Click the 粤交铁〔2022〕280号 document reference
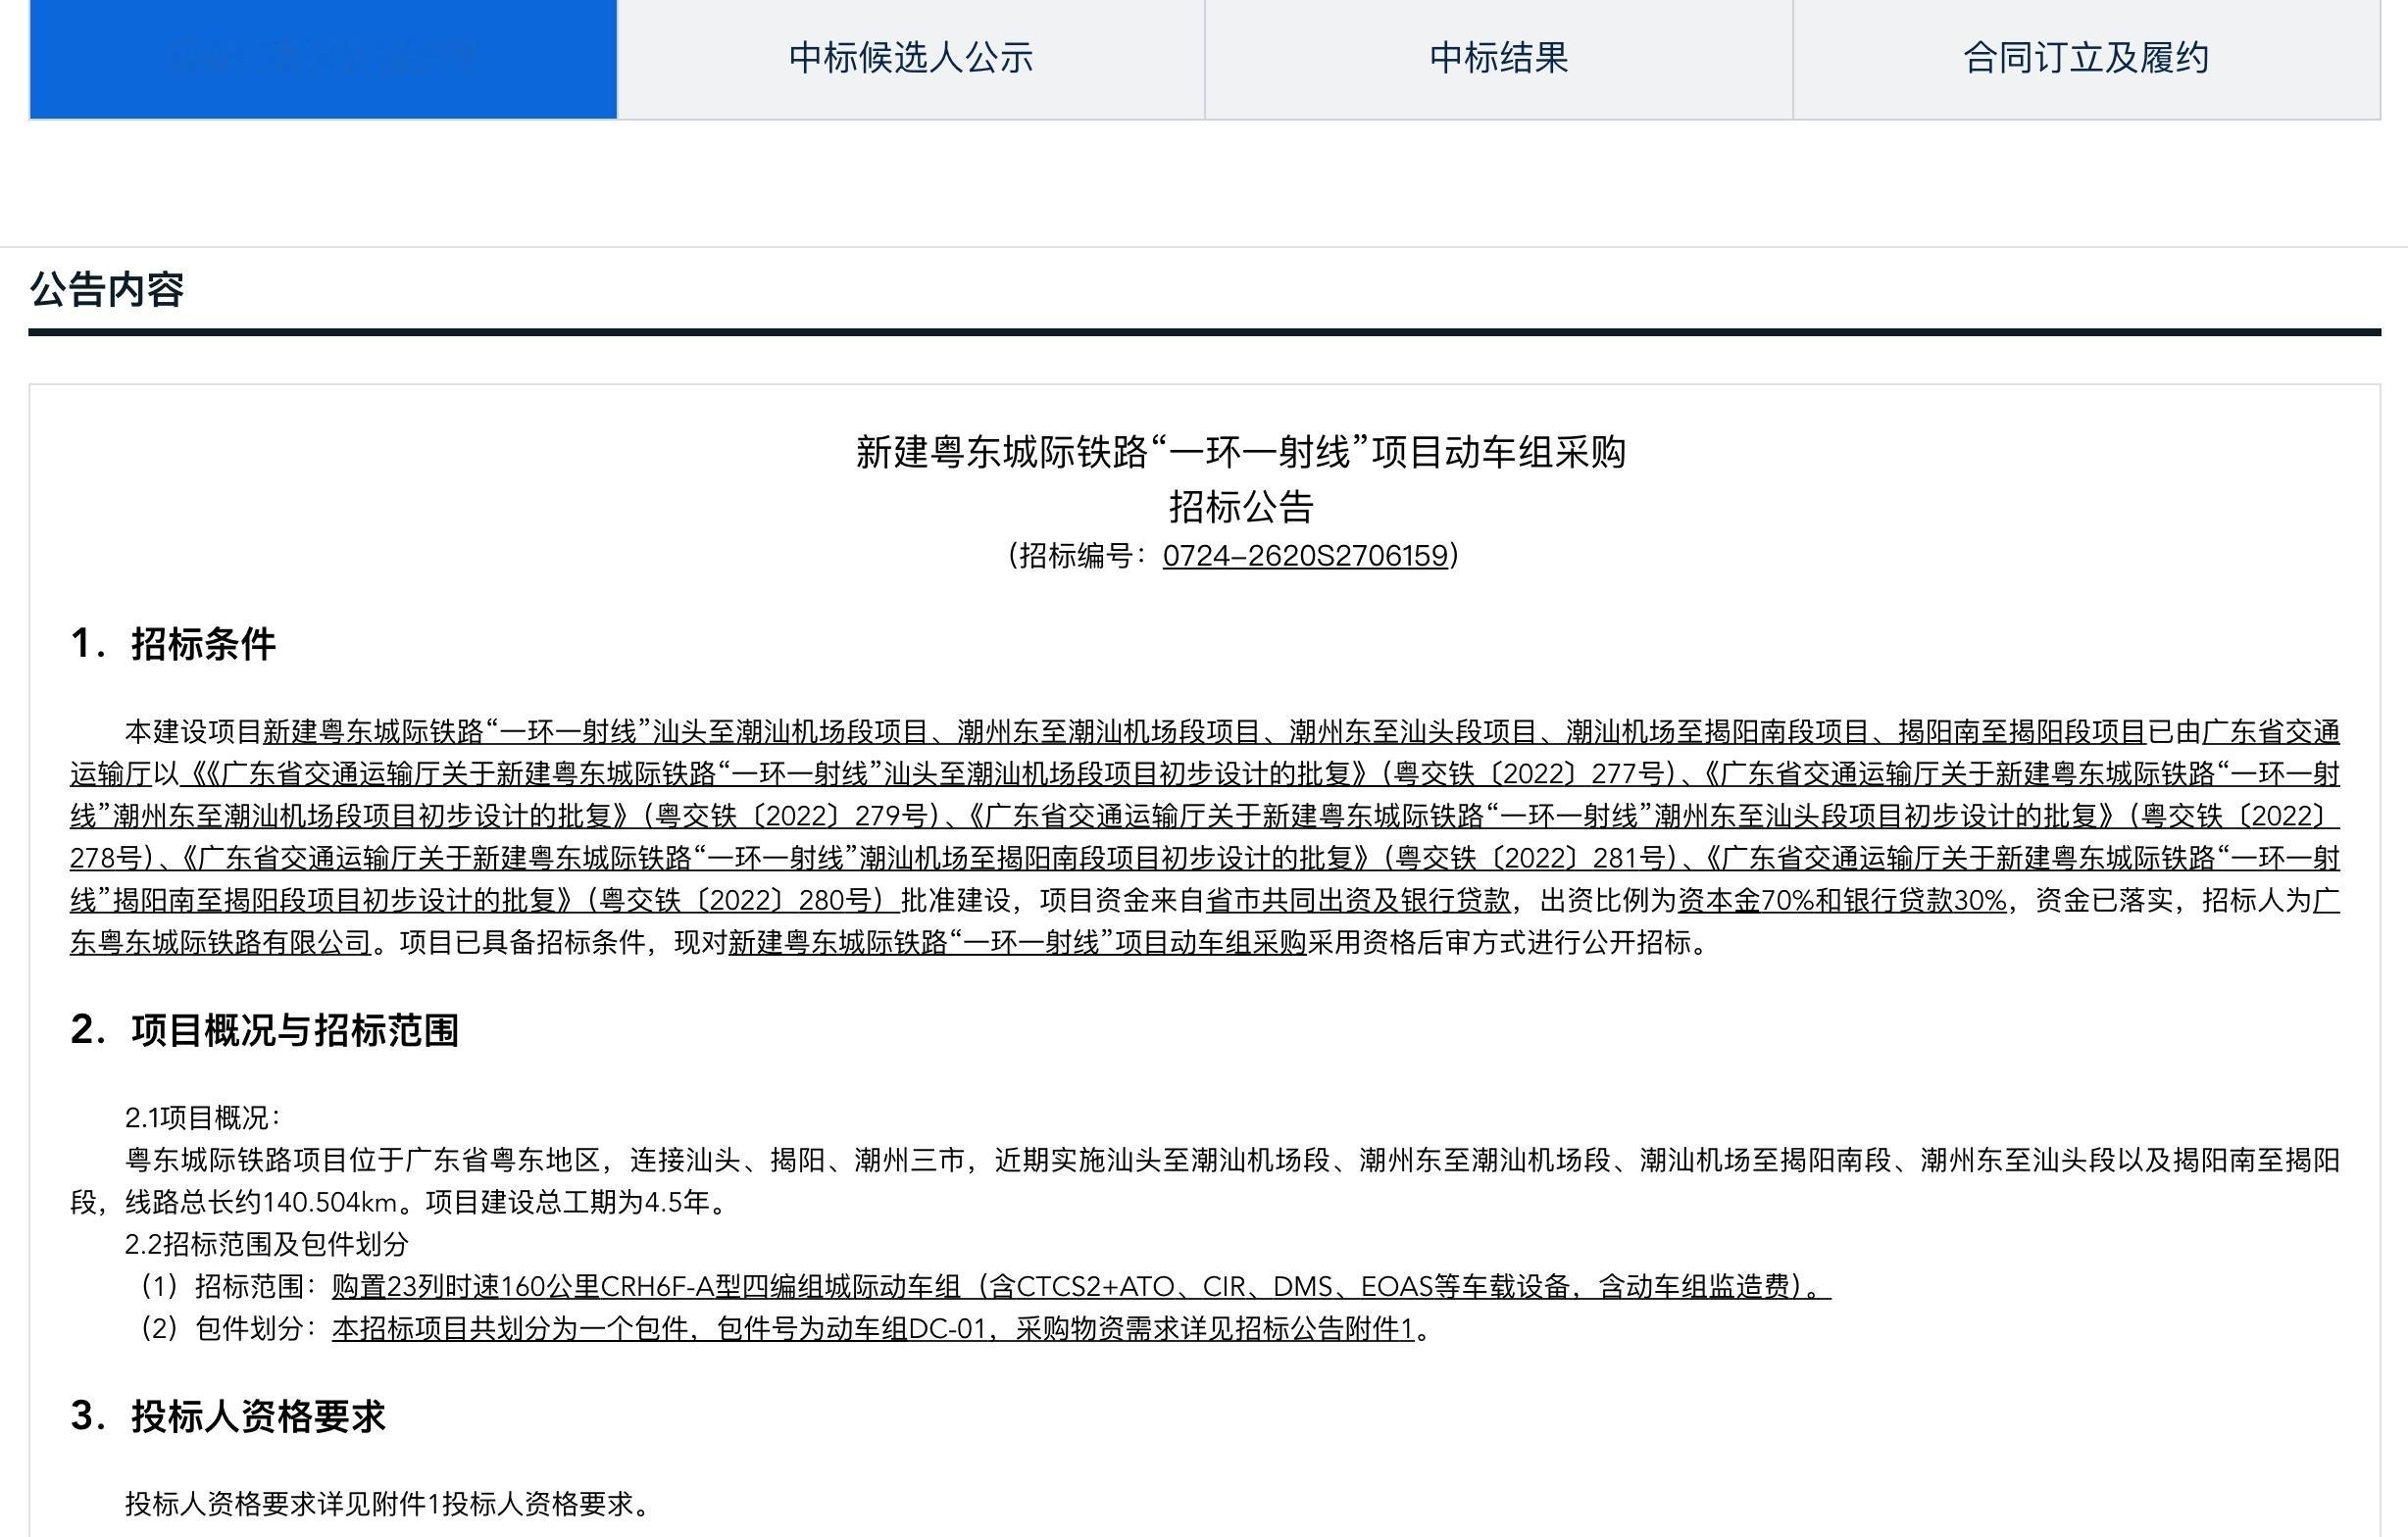Screen dimensions: 2408x1537 pyautogui.click(x=738, y=901)
